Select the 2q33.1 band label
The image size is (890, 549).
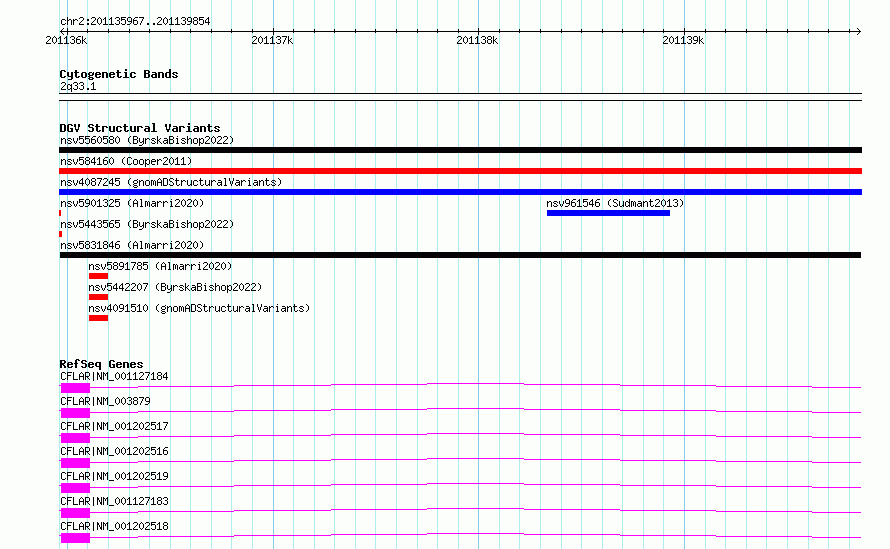tap(78, 86)
